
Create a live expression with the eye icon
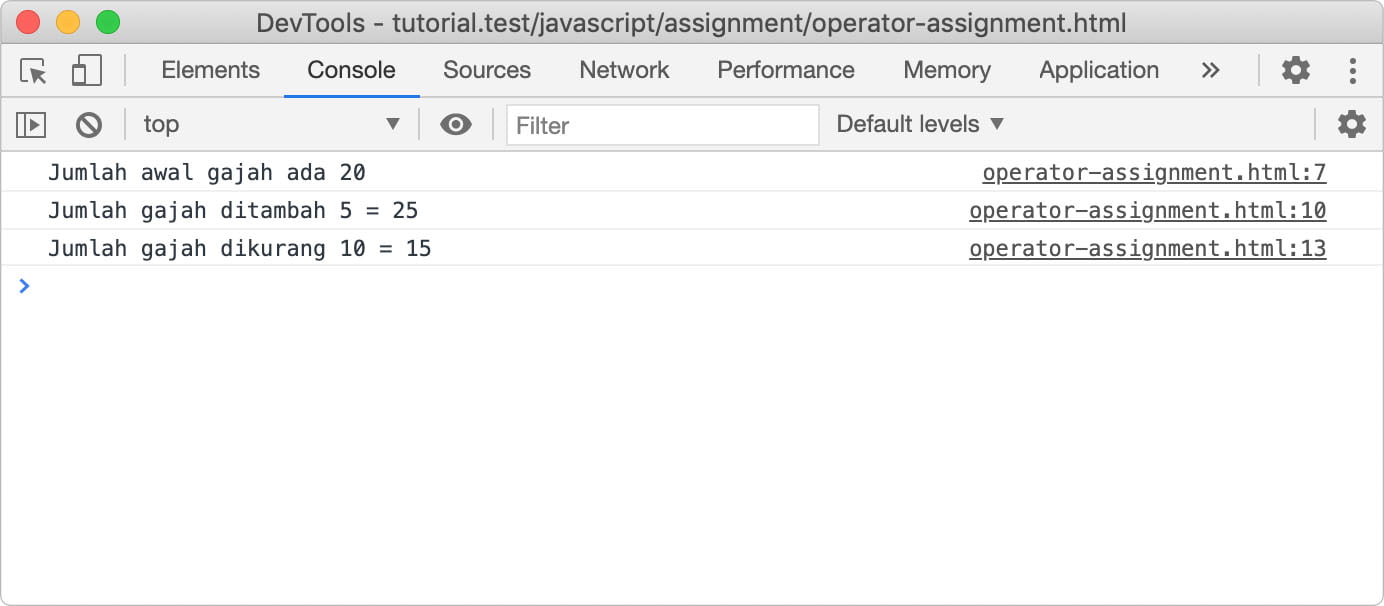coord(456,124)
